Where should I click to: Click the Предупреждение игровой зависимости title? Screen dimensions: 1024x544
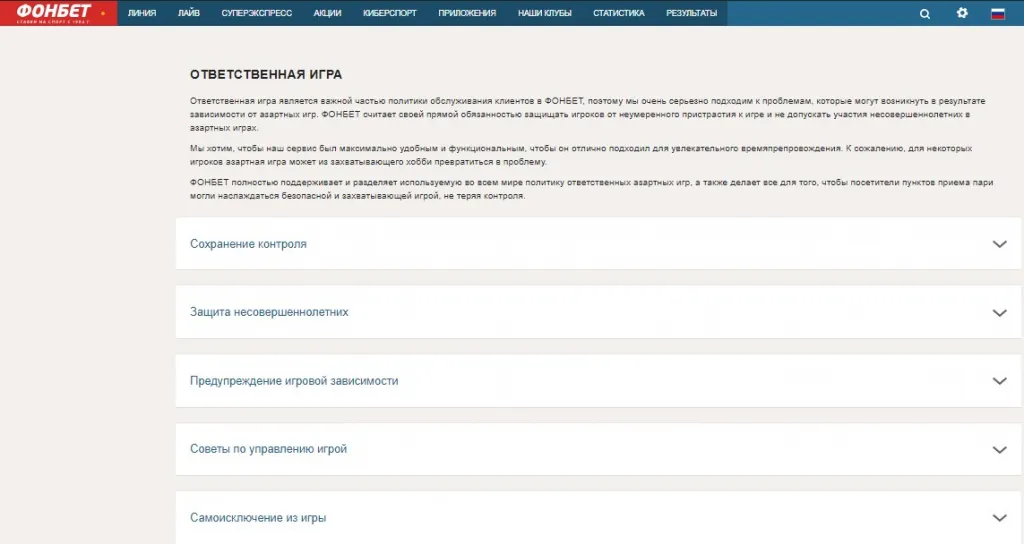[x=294, y=381]
